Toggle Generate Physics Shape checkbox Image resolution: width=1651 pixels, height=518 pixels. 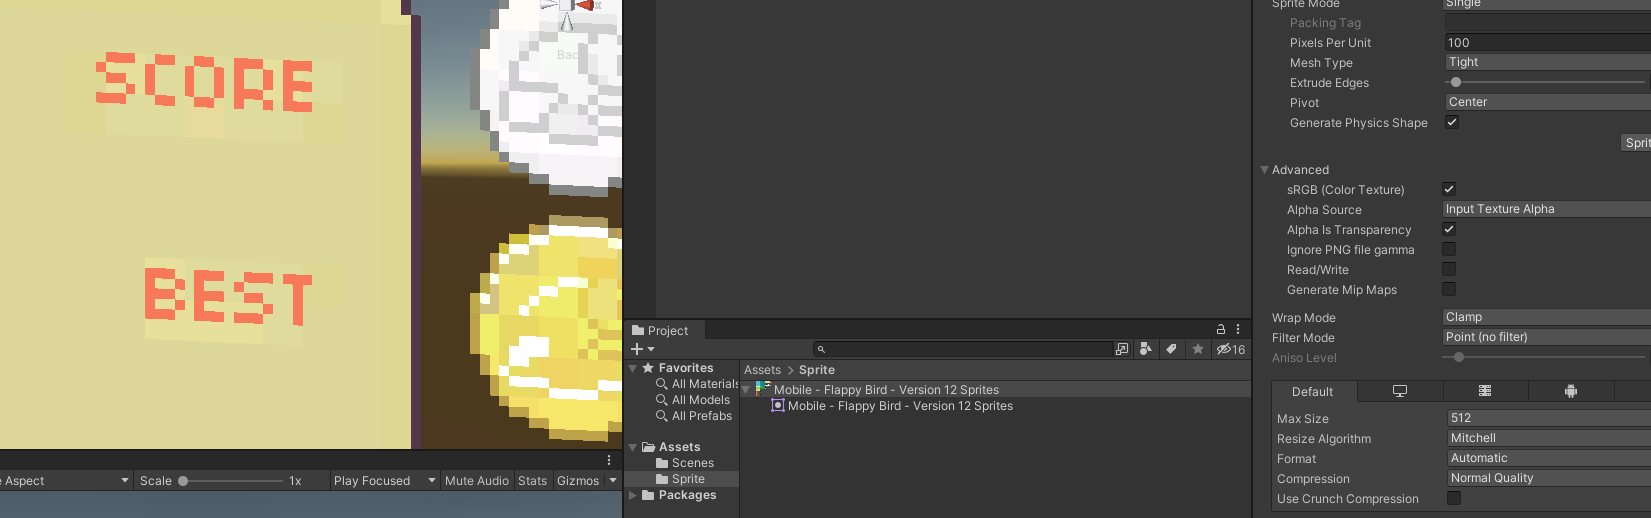1452,122
